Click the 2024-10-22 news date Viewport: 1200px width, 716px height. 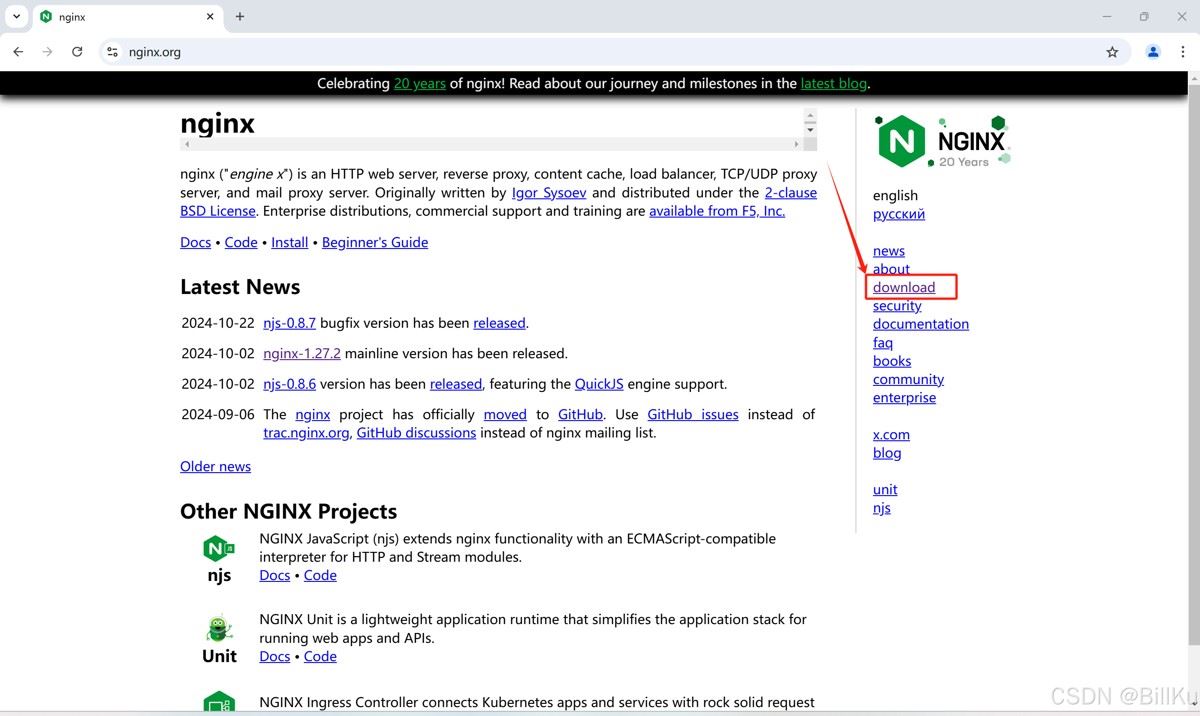(x=218, y=323)
